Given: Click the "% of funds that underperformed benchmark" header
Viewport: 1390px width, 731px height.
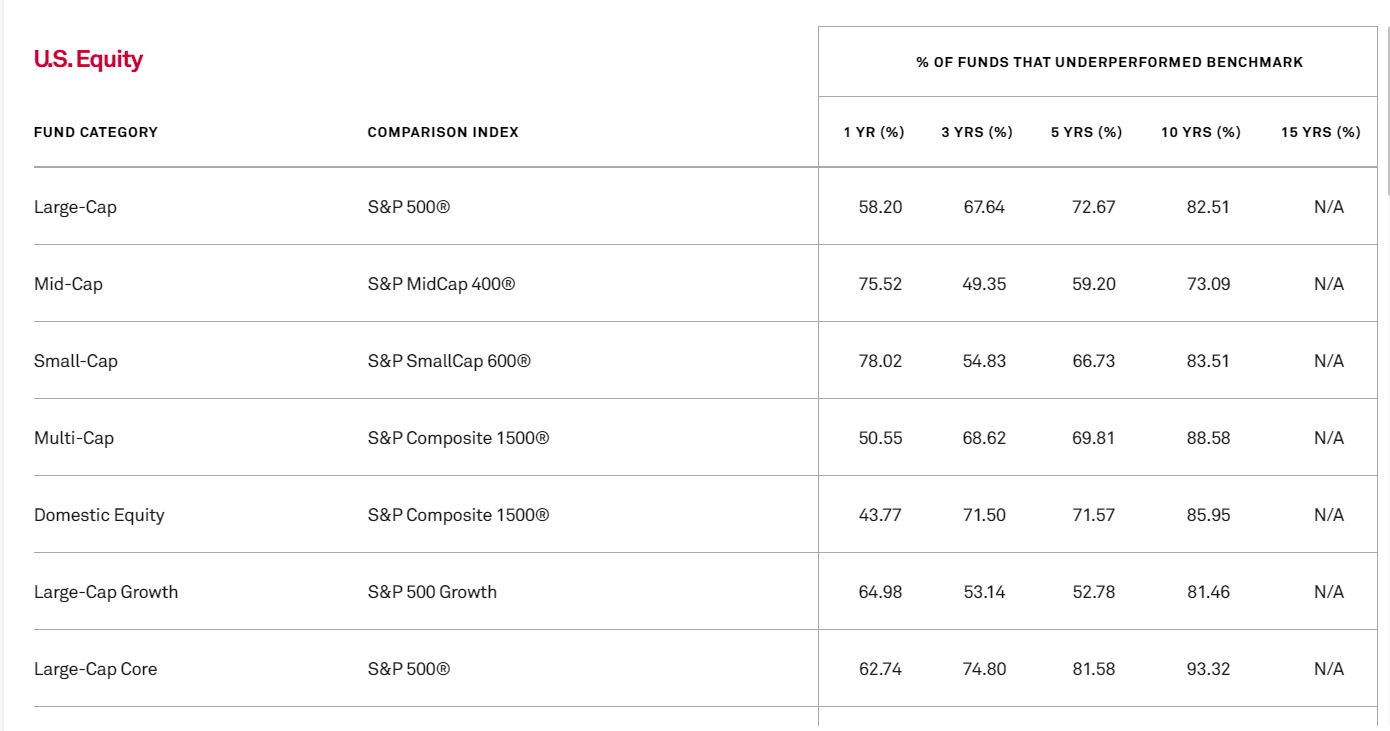Looking at the screenshot, I should click(x=1110, y=62).
